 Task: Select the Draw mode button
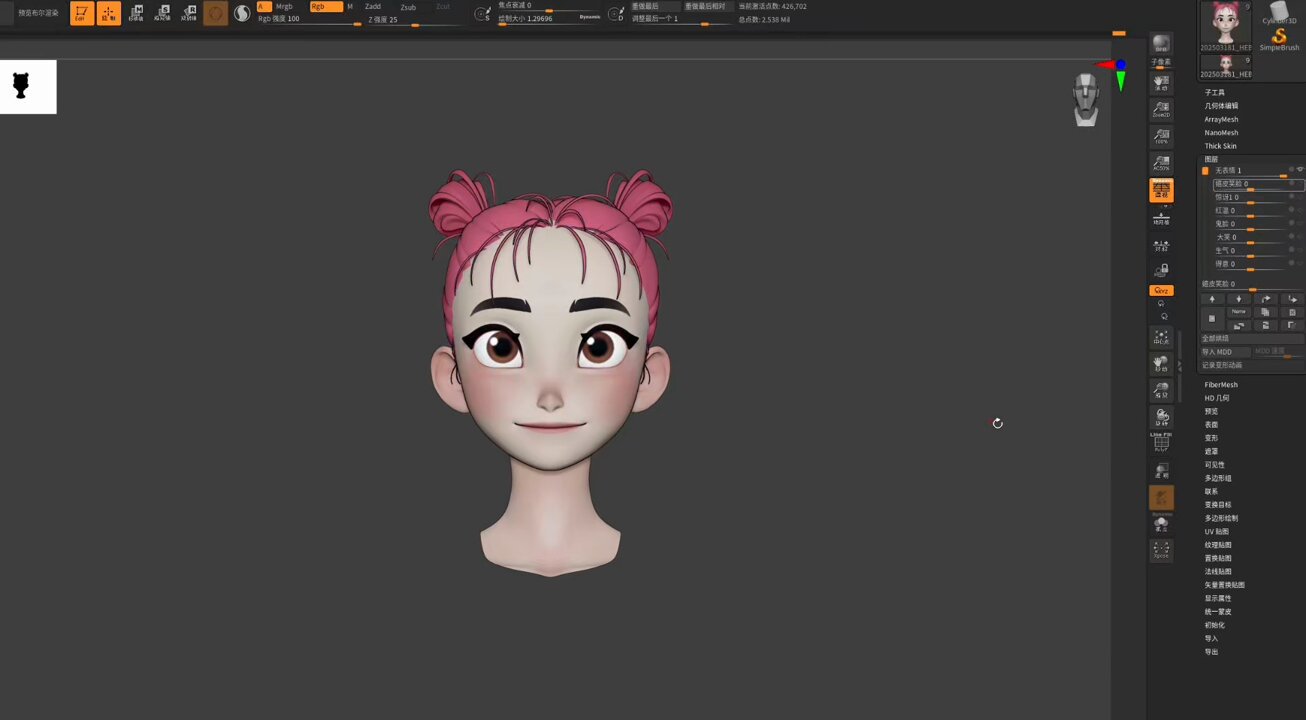[109, 13]
